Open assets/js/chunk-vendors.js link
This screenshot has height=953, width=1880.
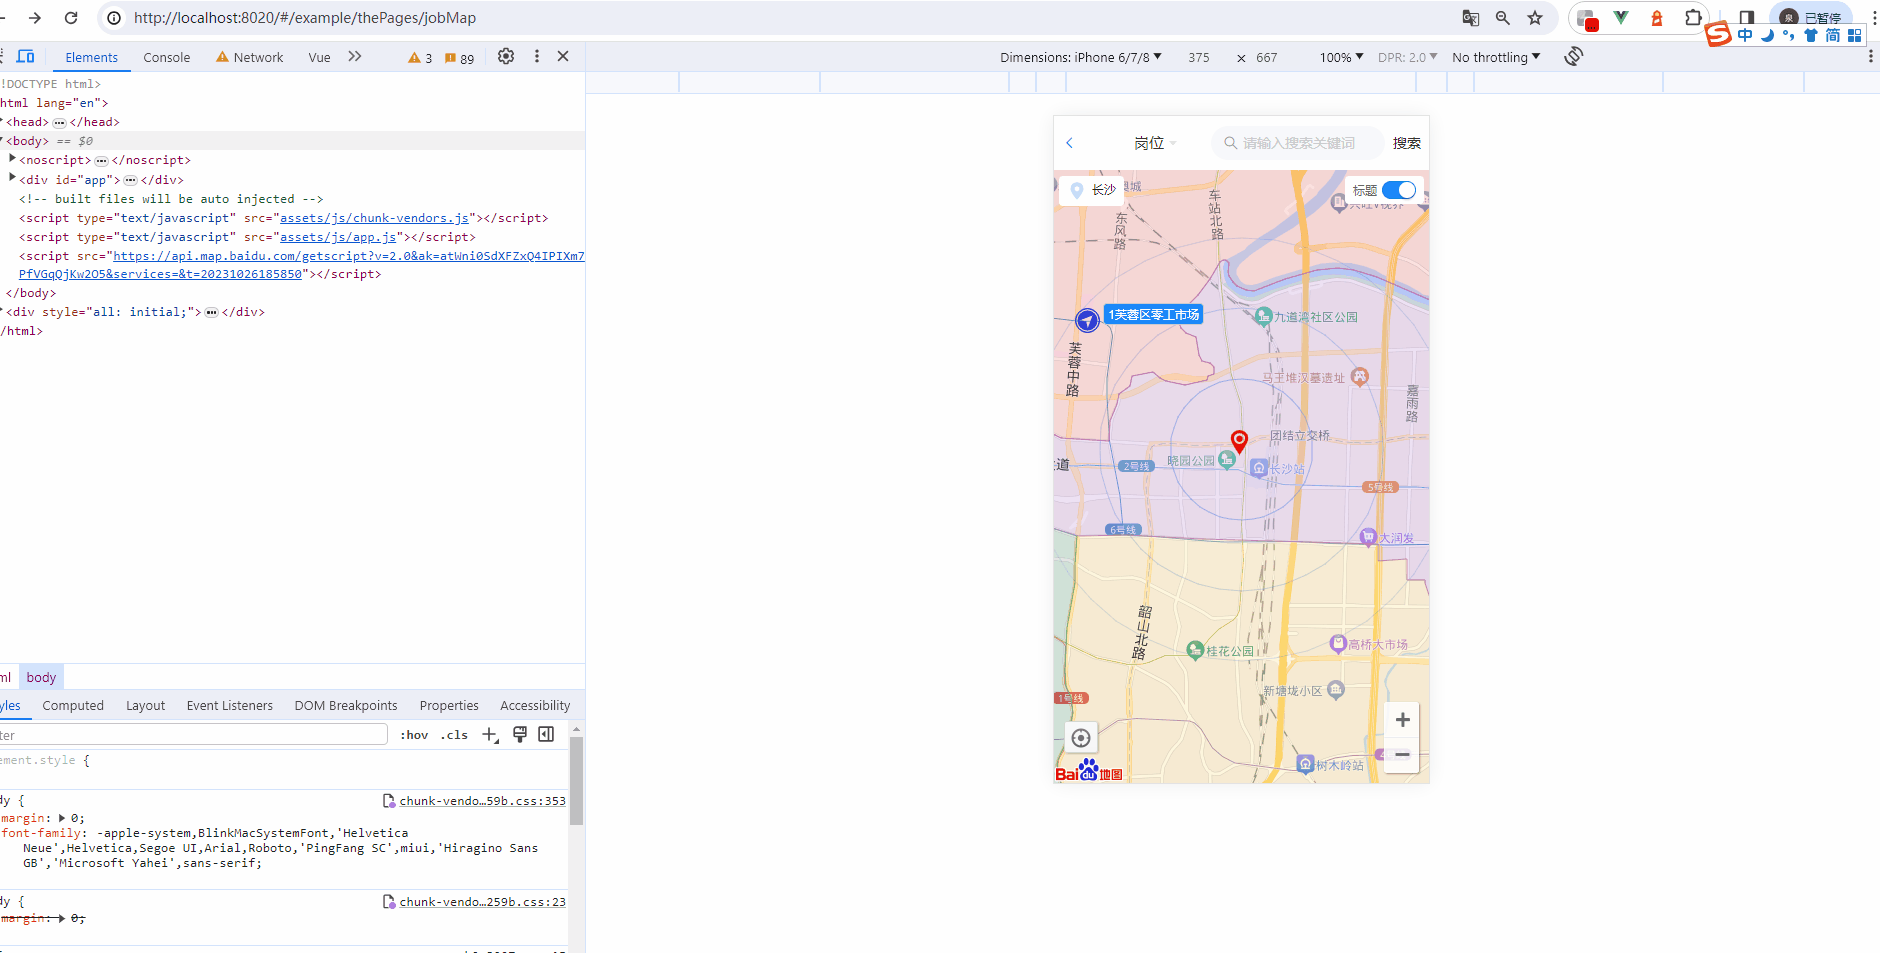(x=374, y=218)
